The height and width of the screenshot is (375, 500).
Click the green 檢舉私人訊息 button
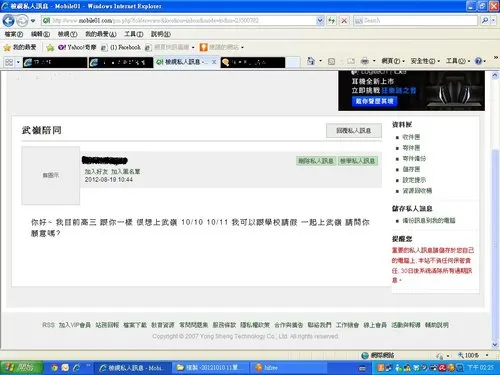pyautogui.click(x=357, y=161)
